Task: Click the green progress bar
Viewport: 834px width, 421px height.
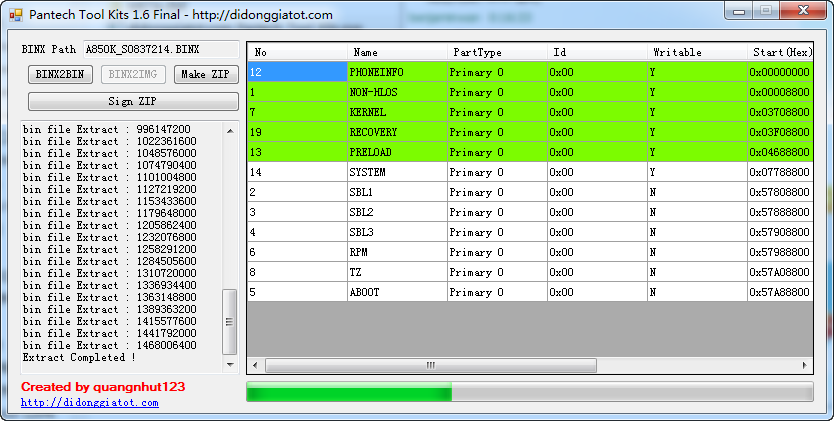Action: (529, 392)
